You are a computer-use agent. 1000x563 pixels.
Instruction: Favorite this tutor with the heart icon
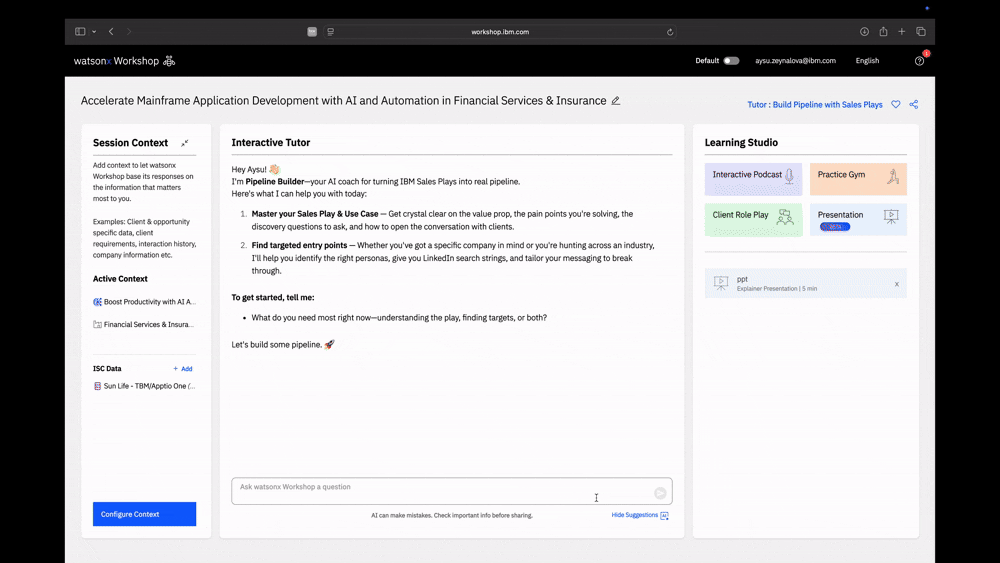[896, 105]
